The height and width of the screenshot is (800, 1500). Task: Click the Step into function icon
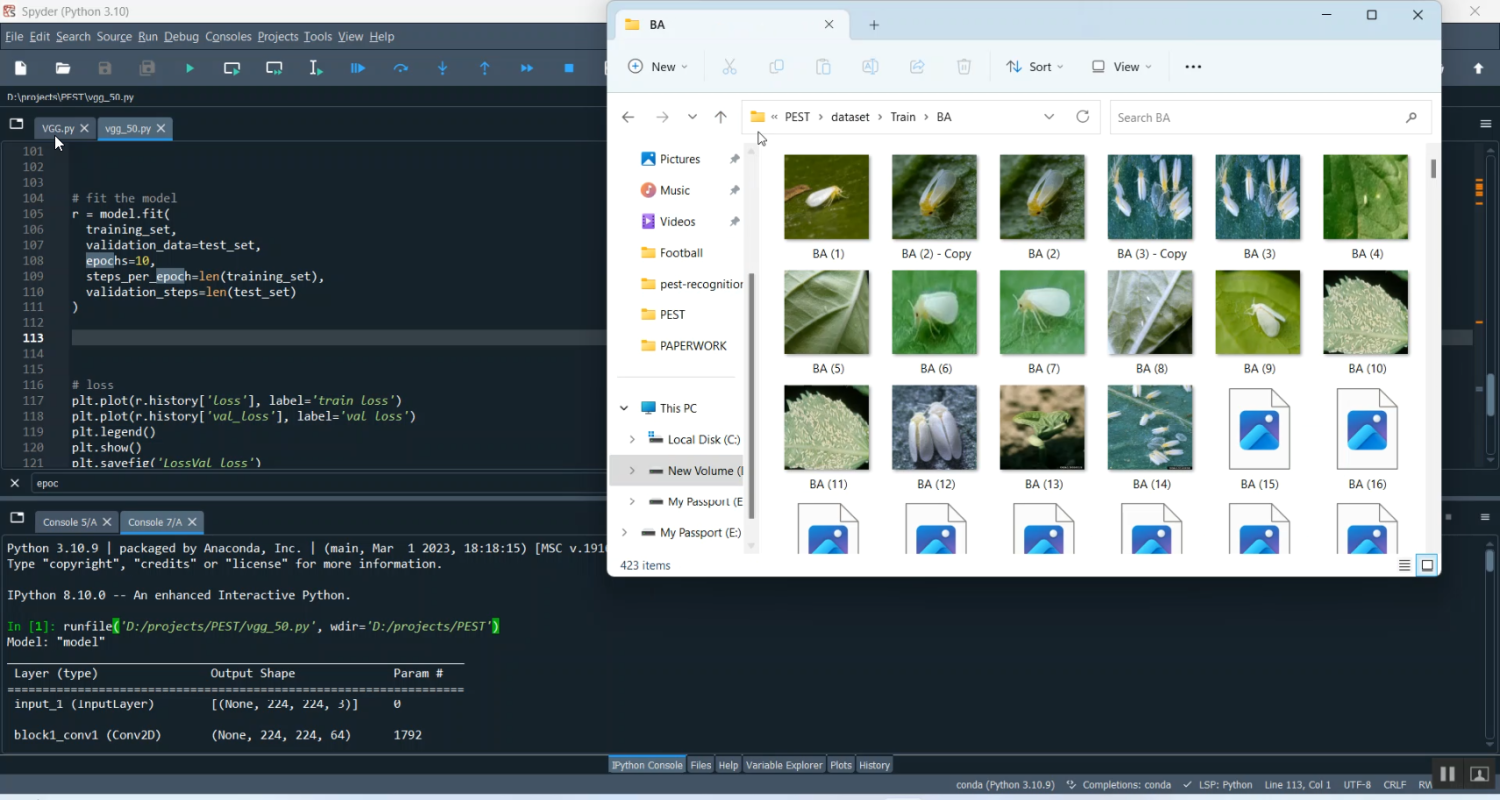click(443, 68)
